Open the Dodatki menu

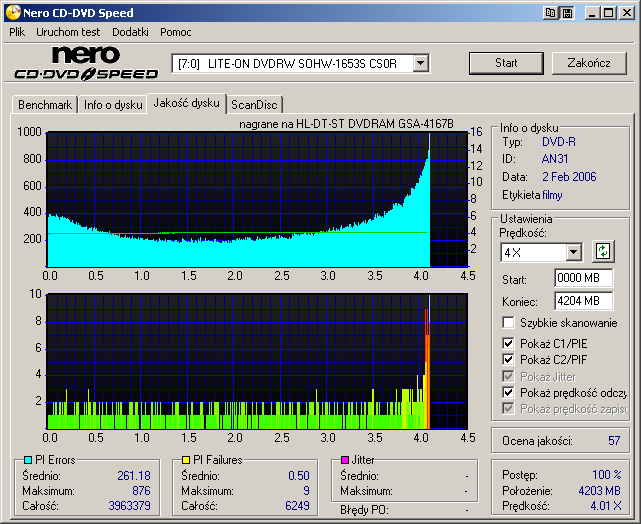point(130,32)
